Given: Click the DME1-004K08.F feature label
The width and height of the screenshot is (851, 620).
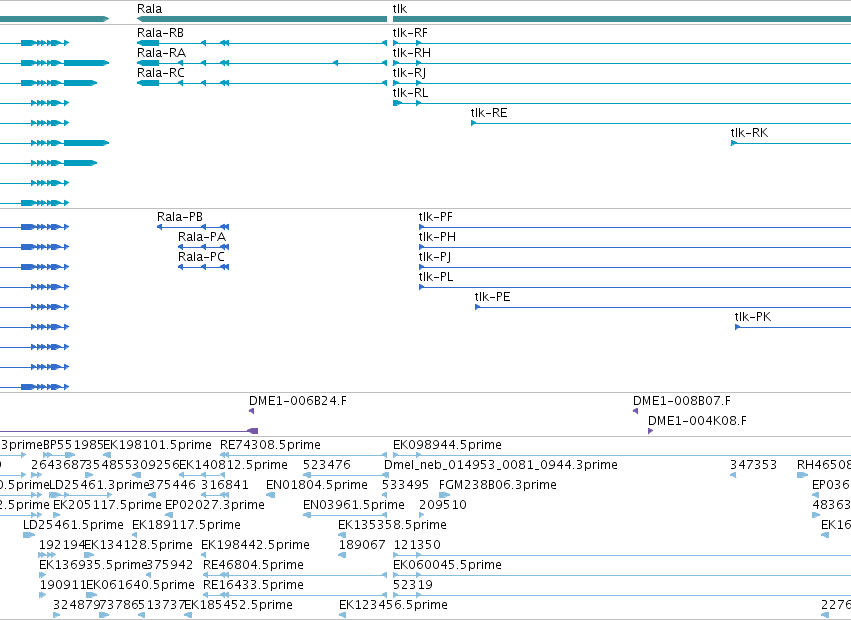Looking at the screenshot, I should point(697,421).
